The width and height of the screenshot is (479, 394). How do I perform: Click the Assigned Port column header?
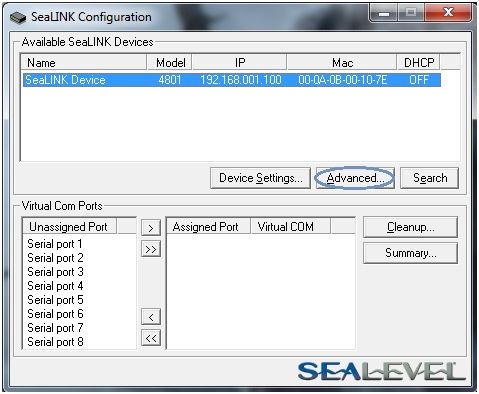[208, 227]
